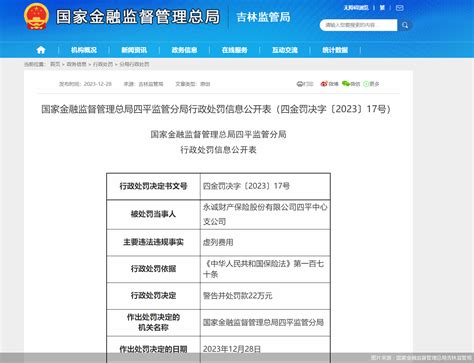The height and width of the screenshot is (363, 474).
Task: Click the 无障碍浏览 link at top
Action: (x=356, y=7)
